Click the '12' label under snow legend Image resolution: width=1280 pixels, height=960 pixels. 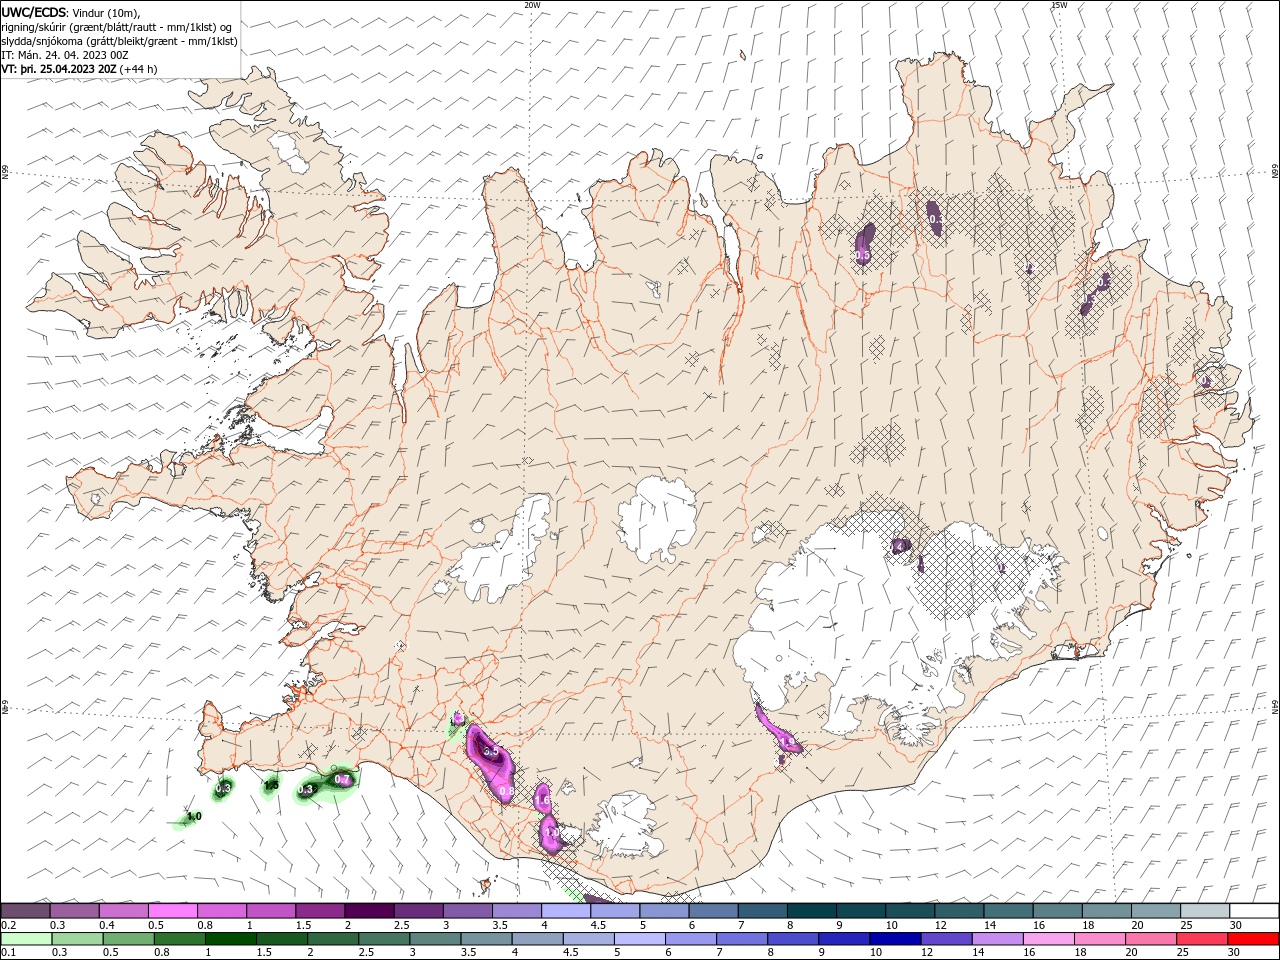[x=941, y=925]
